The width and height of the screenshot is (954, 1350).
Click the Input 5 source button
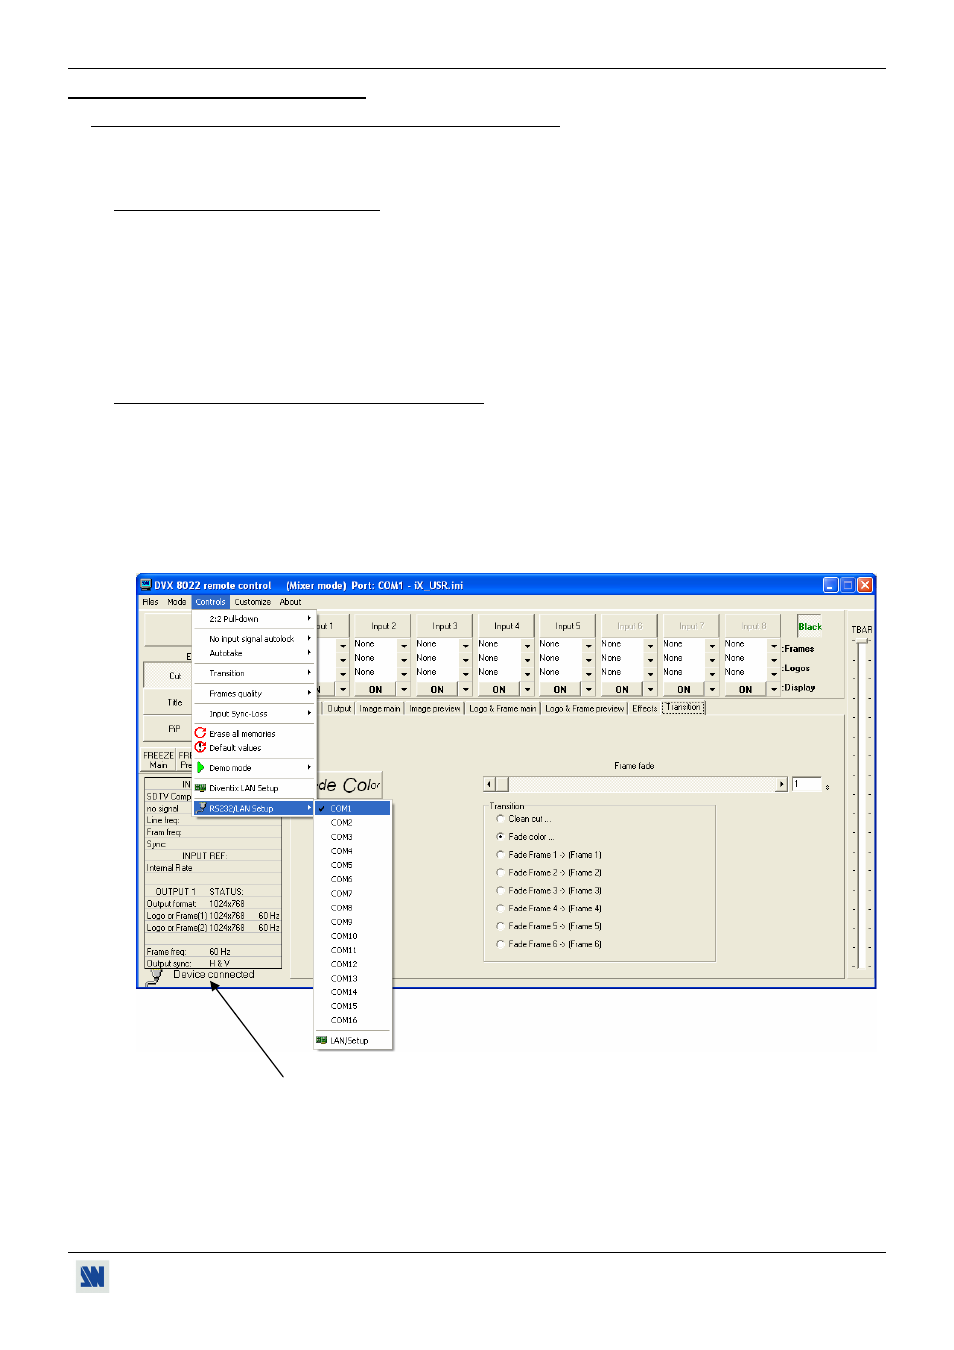(568, 626)
